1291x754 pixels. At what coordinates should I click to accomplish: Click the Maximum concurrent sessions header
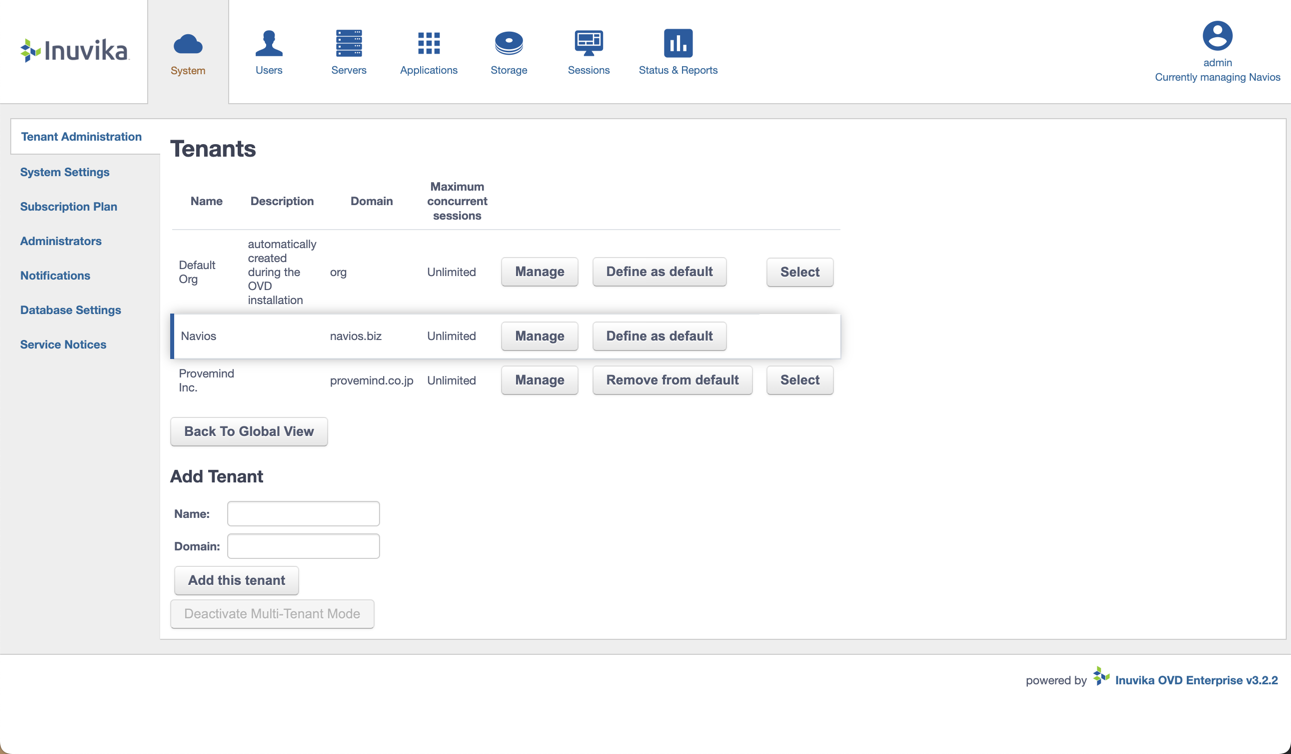pos(457,201)
